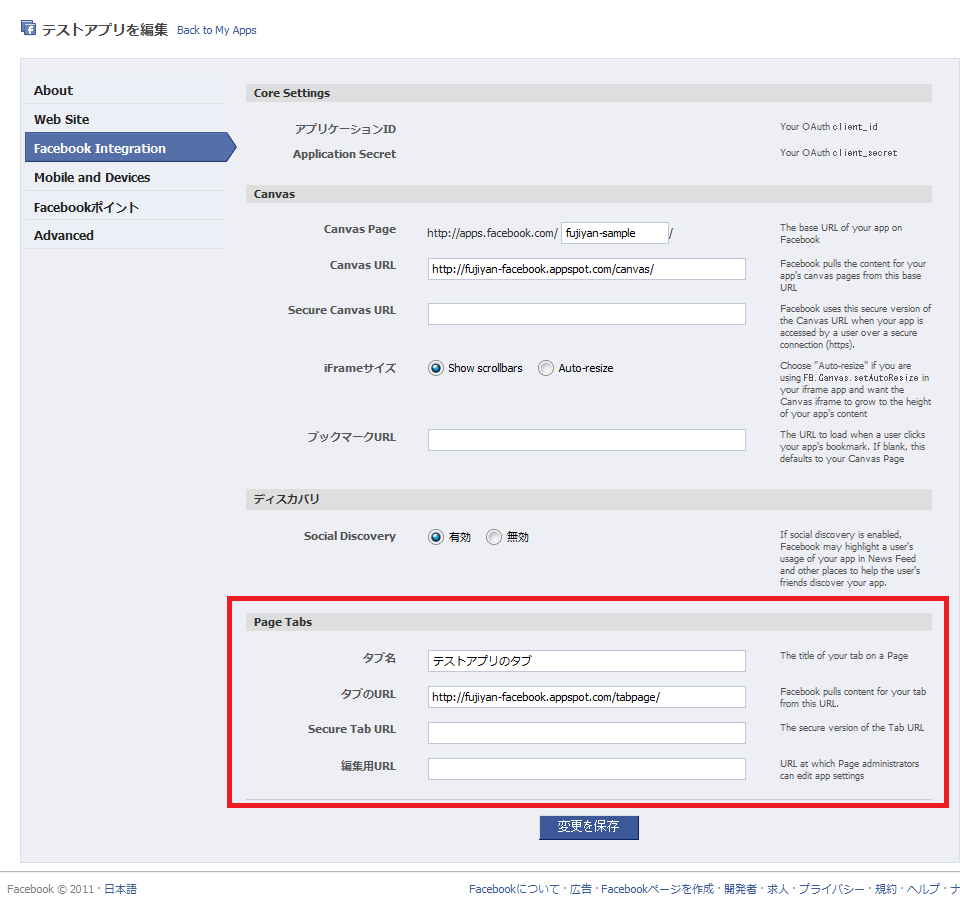The width and height of the screenshot is (960, 900).
Task: Click the タブ名 text field
Action: 587,661
